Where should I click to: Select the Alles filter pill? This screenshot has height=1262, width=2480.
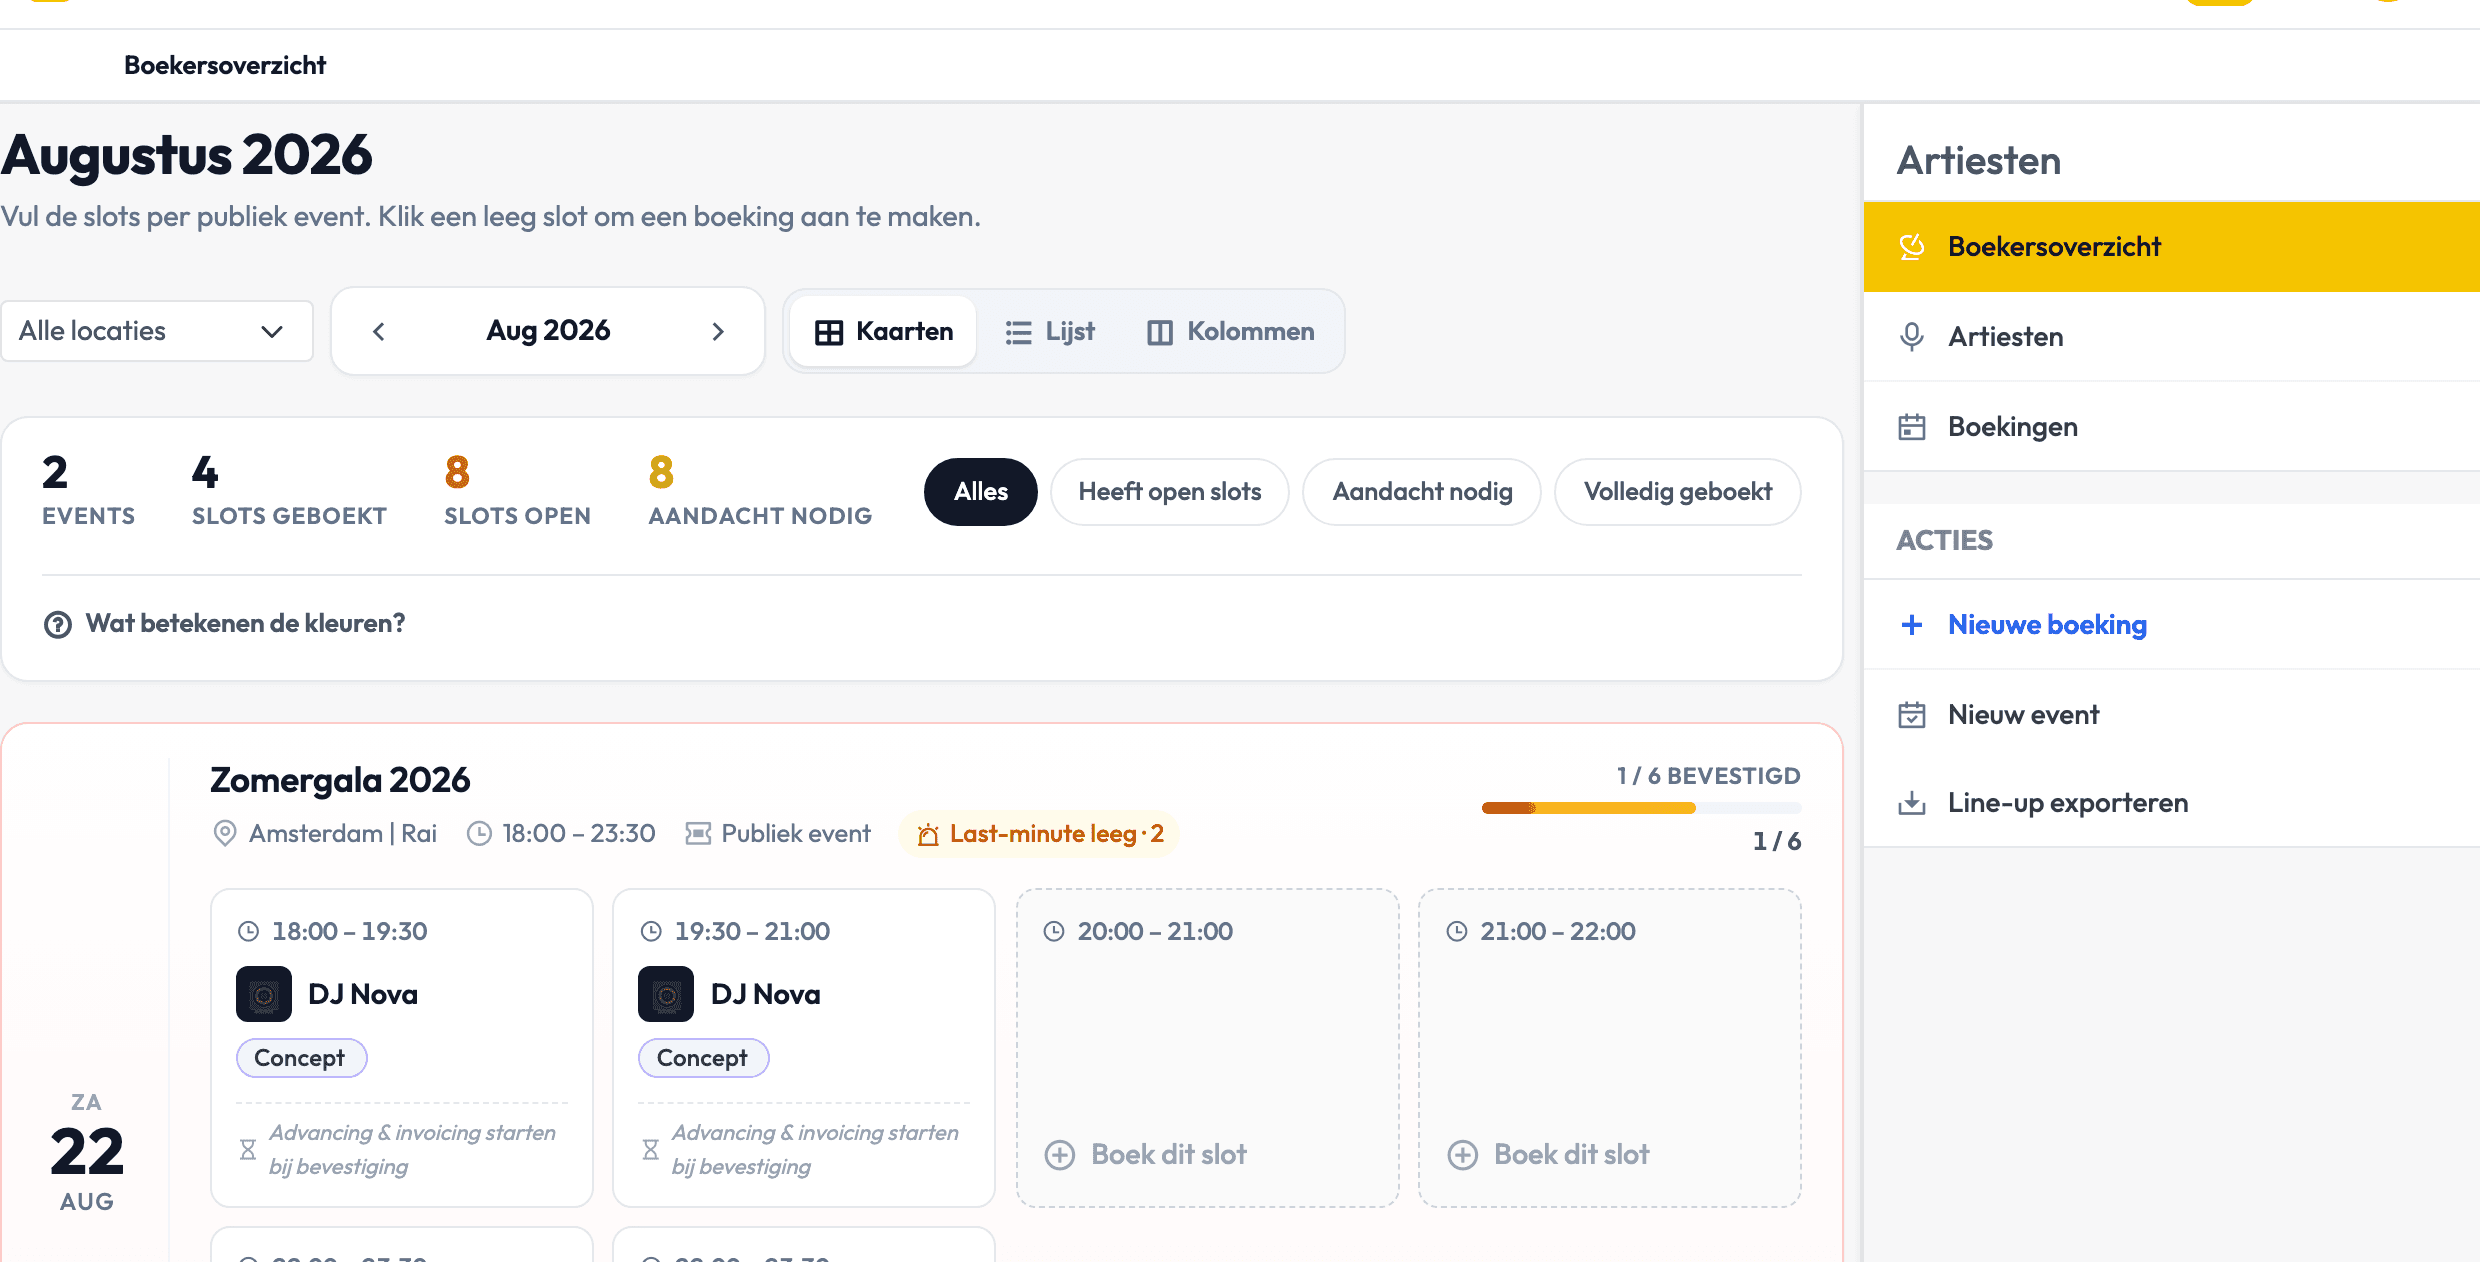(x=981, y=492)
